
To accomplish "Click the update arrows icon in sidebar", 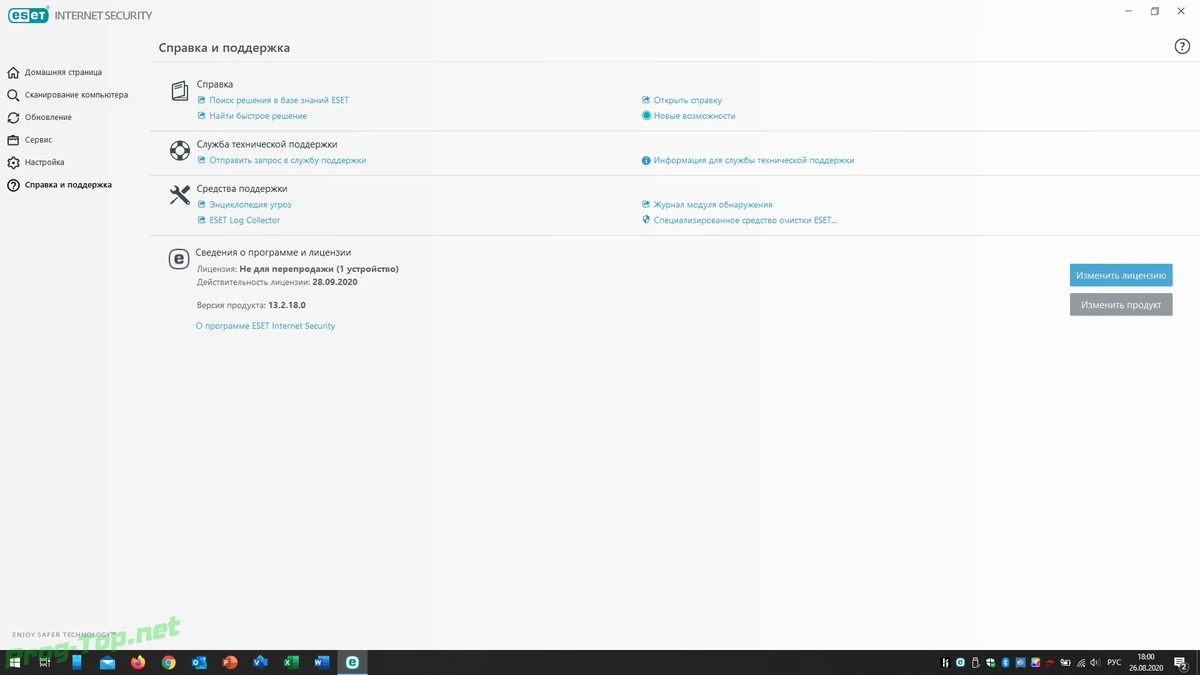I will [x=13, y=117].
